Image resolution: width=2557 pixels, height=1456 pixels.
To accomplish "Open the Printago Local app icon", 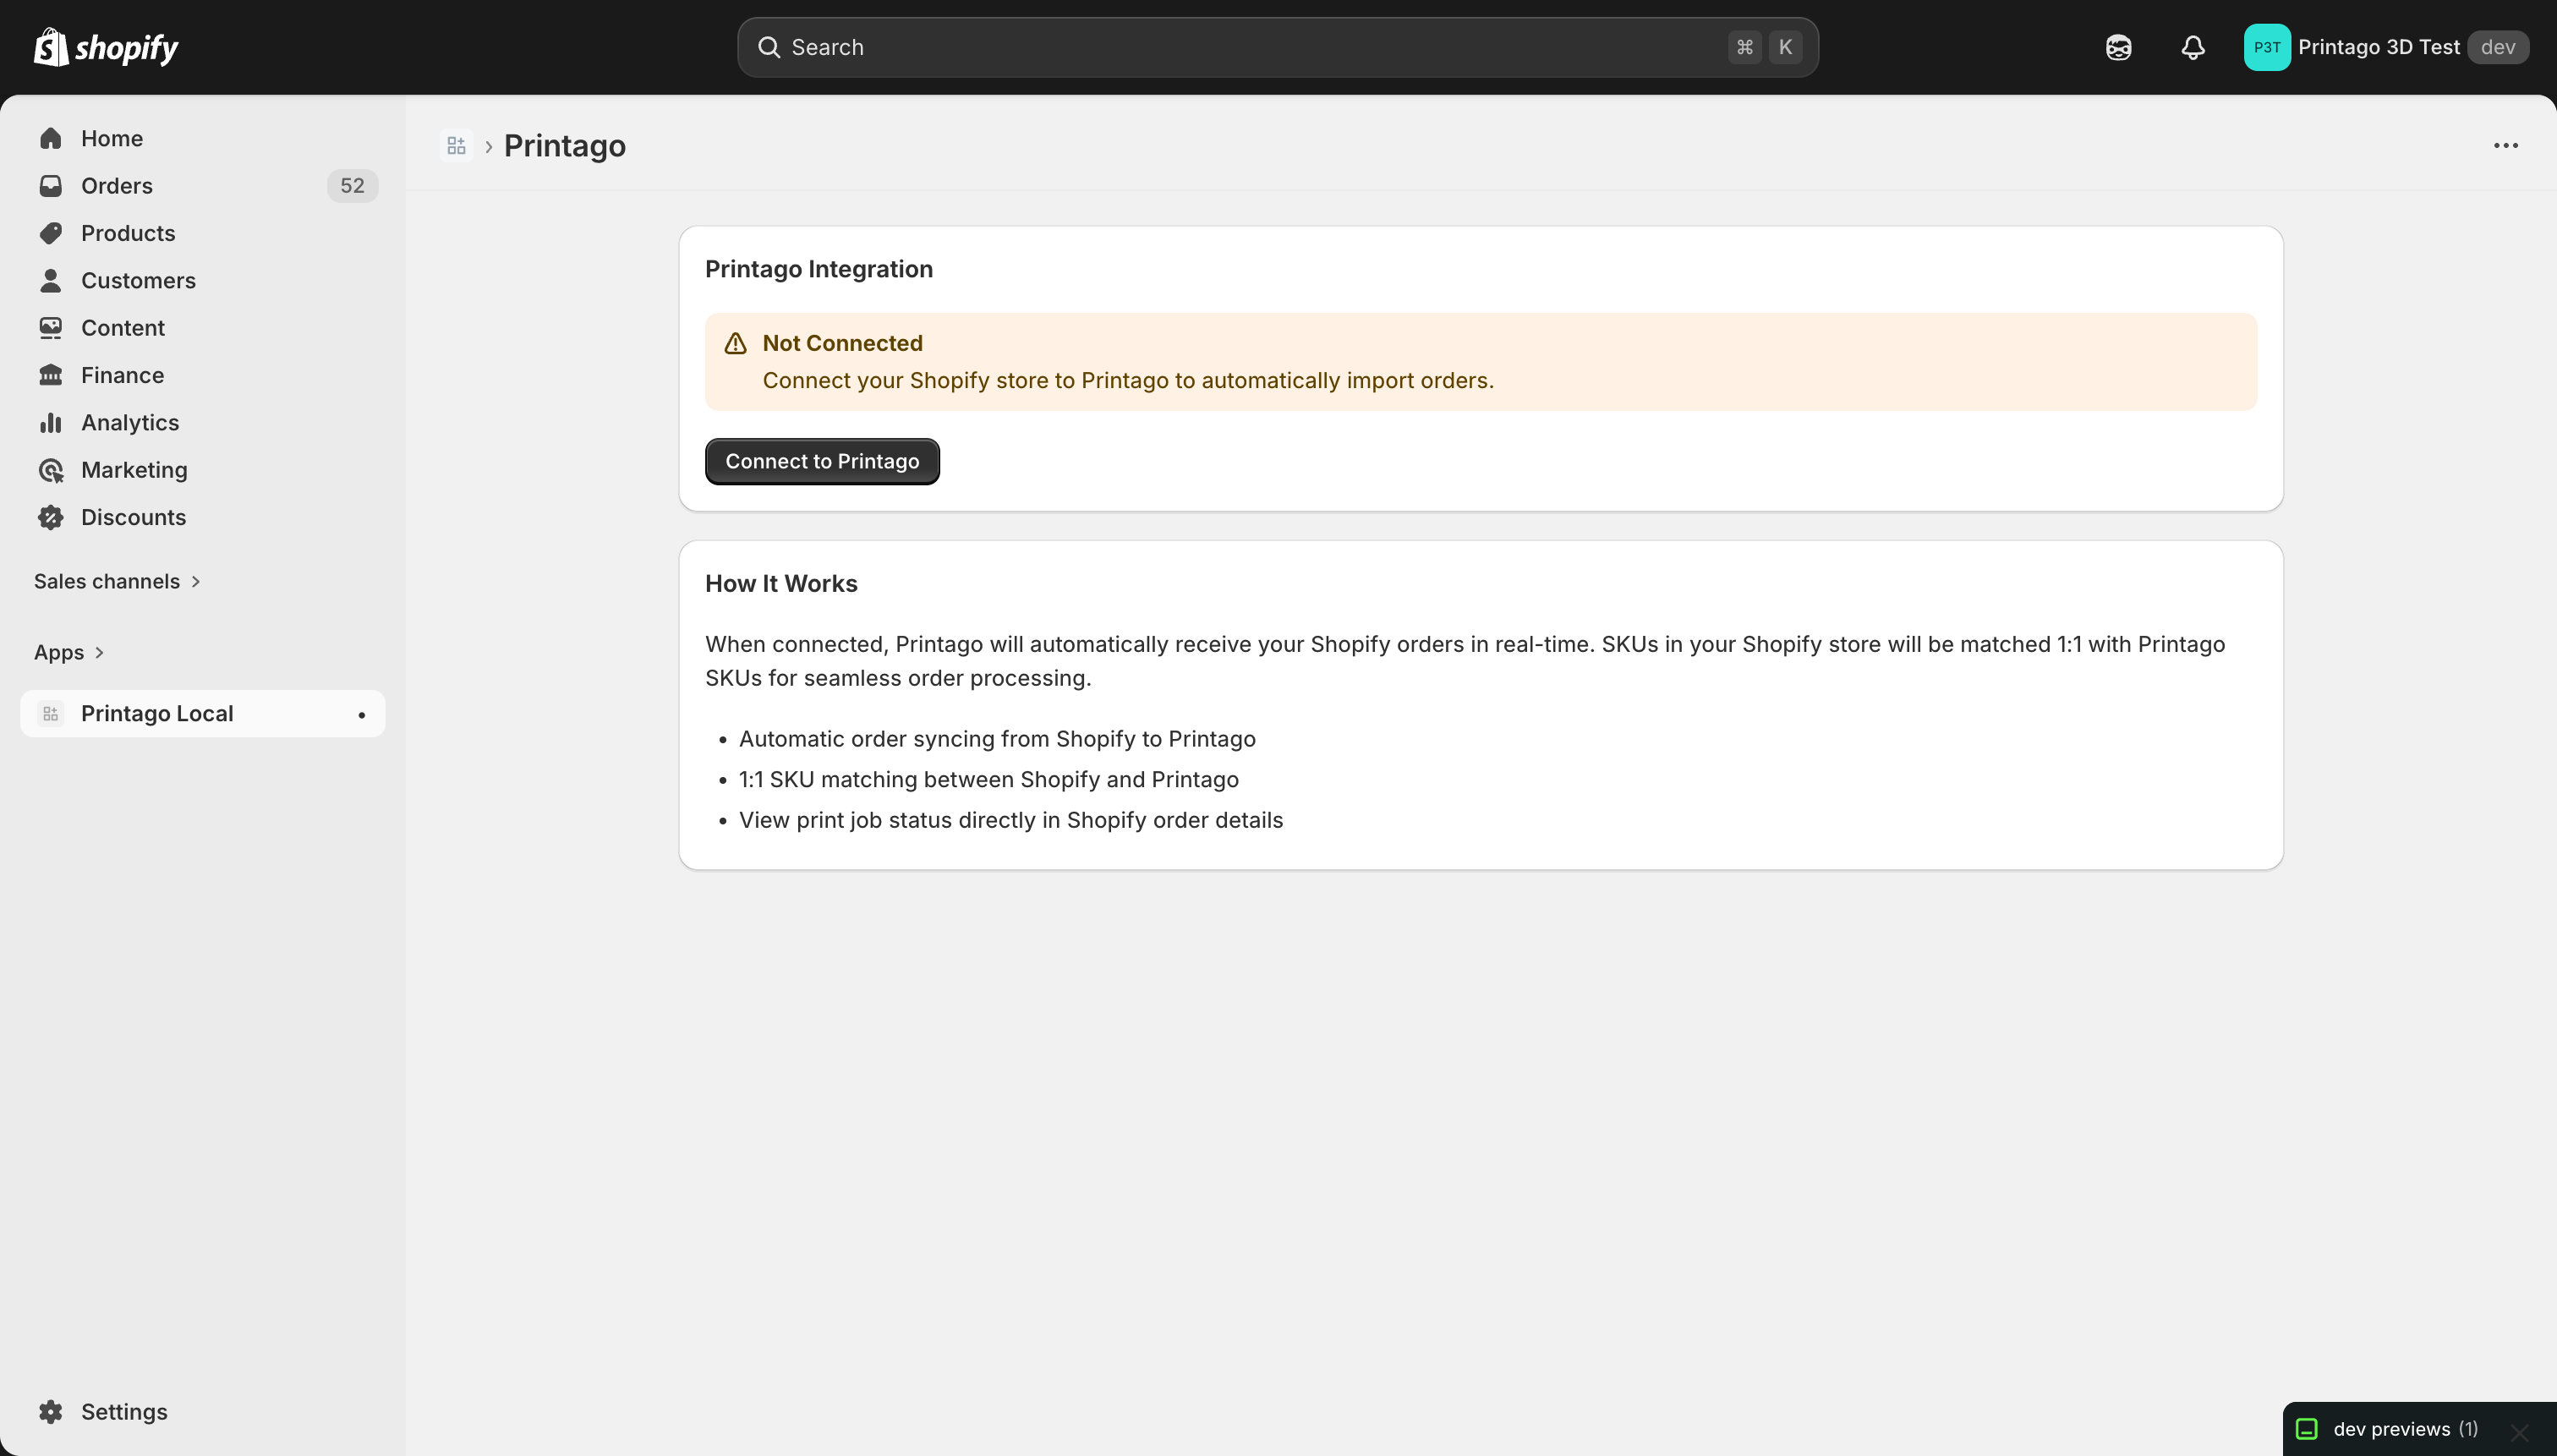I will [x=51, y=713].
